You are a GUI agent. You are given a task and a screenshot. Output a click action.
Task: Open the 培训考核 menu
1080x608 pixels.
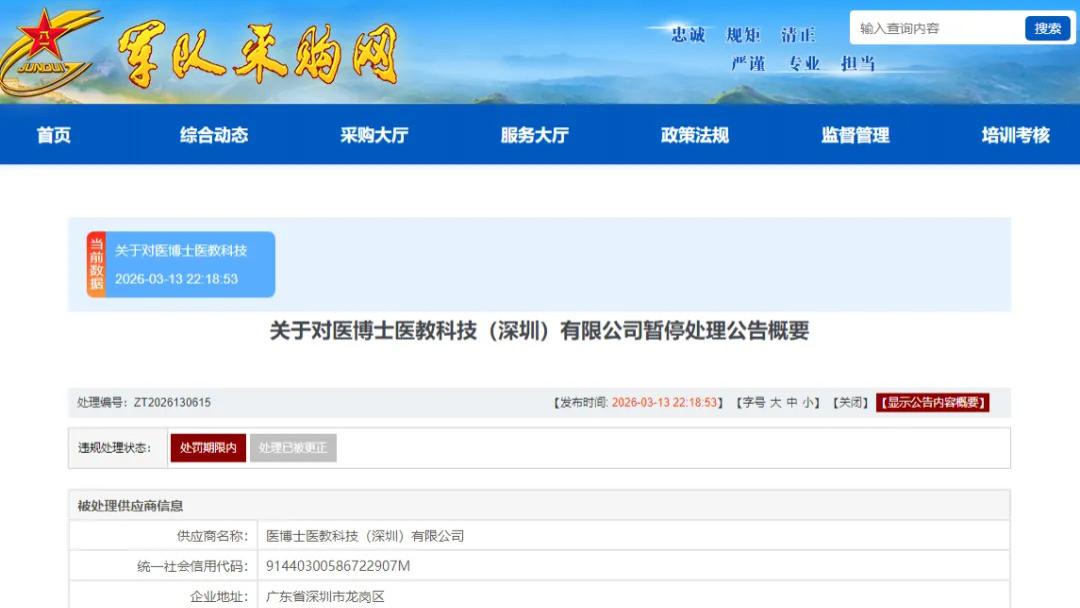(1012, 135)
